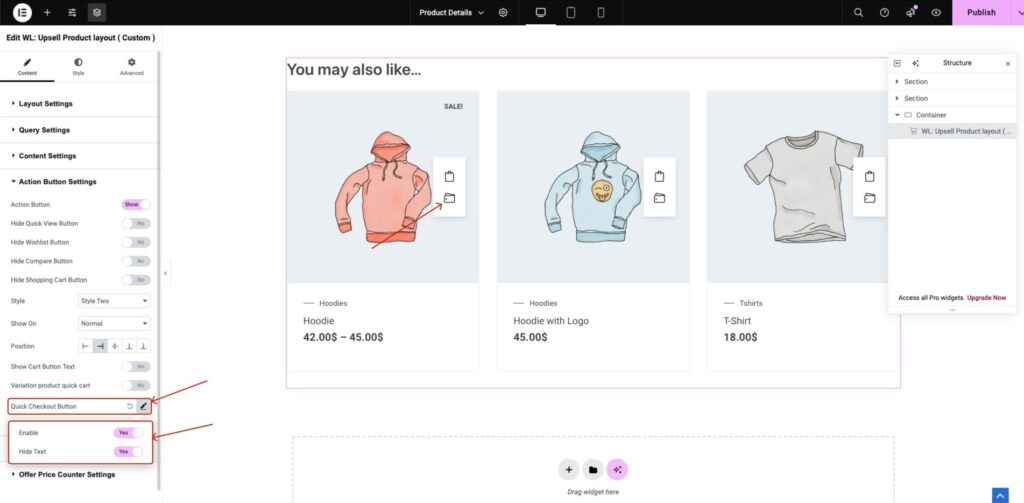Toggle Variation product quick cart switch
The image size is (1024, 503).
tap(136, 385)
